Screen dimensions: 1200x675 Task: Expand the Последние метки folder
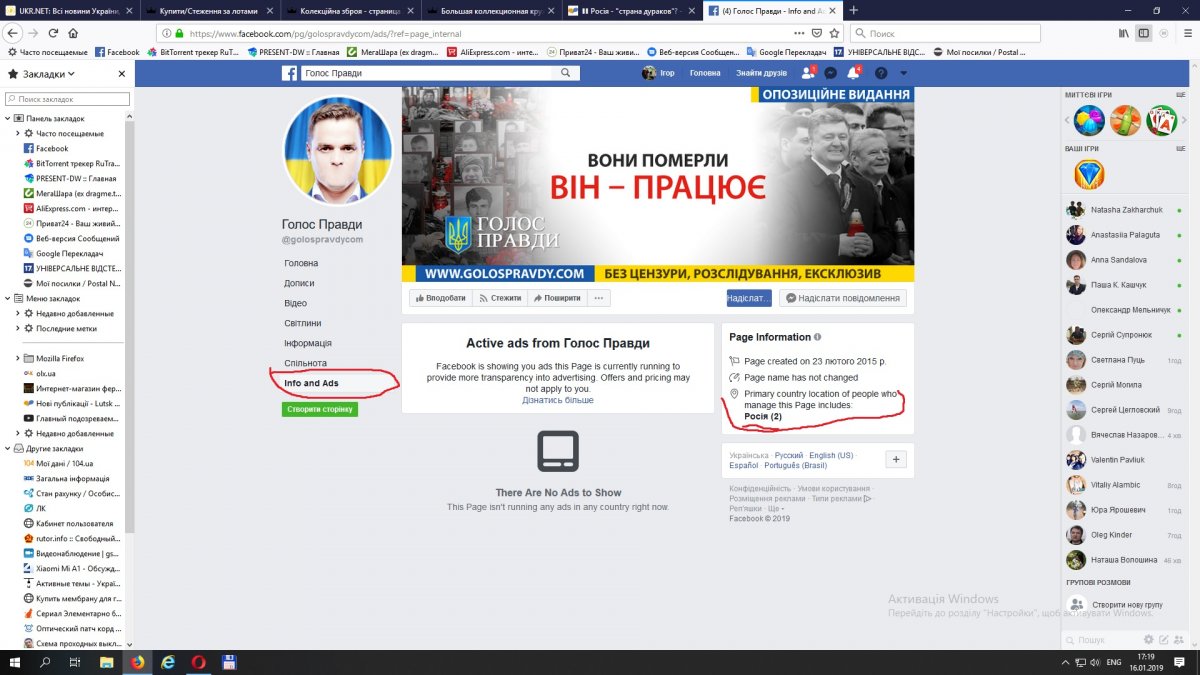pos(18,328)
